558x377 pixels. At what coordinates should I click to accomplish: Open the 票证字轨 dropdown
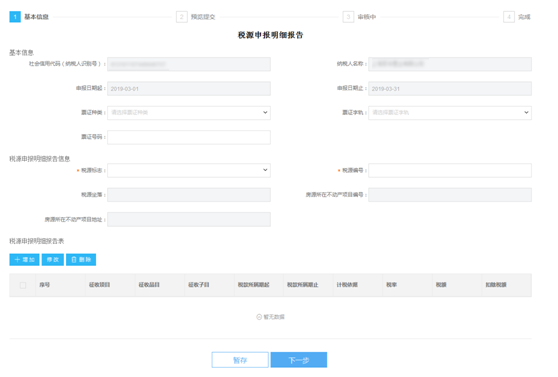click(x=450, y=112)
